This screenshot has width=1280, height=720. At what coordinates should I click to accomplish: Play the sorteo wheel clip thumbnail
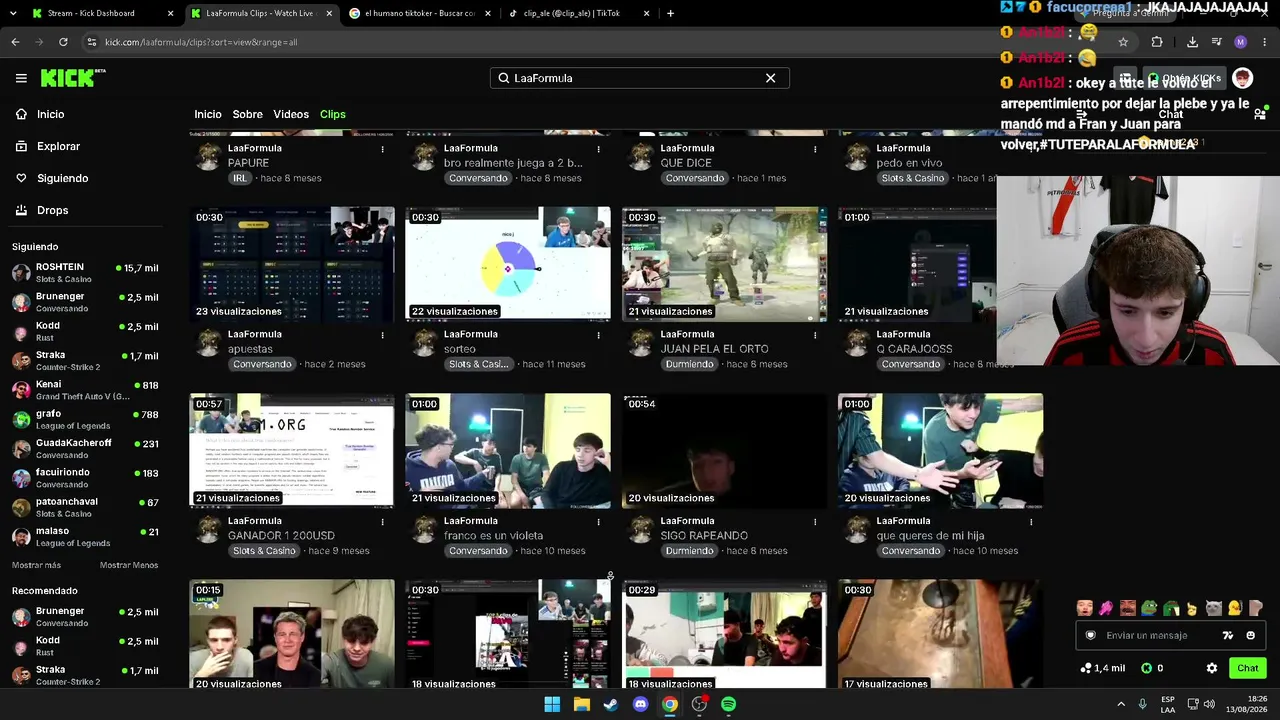[508, 264]
